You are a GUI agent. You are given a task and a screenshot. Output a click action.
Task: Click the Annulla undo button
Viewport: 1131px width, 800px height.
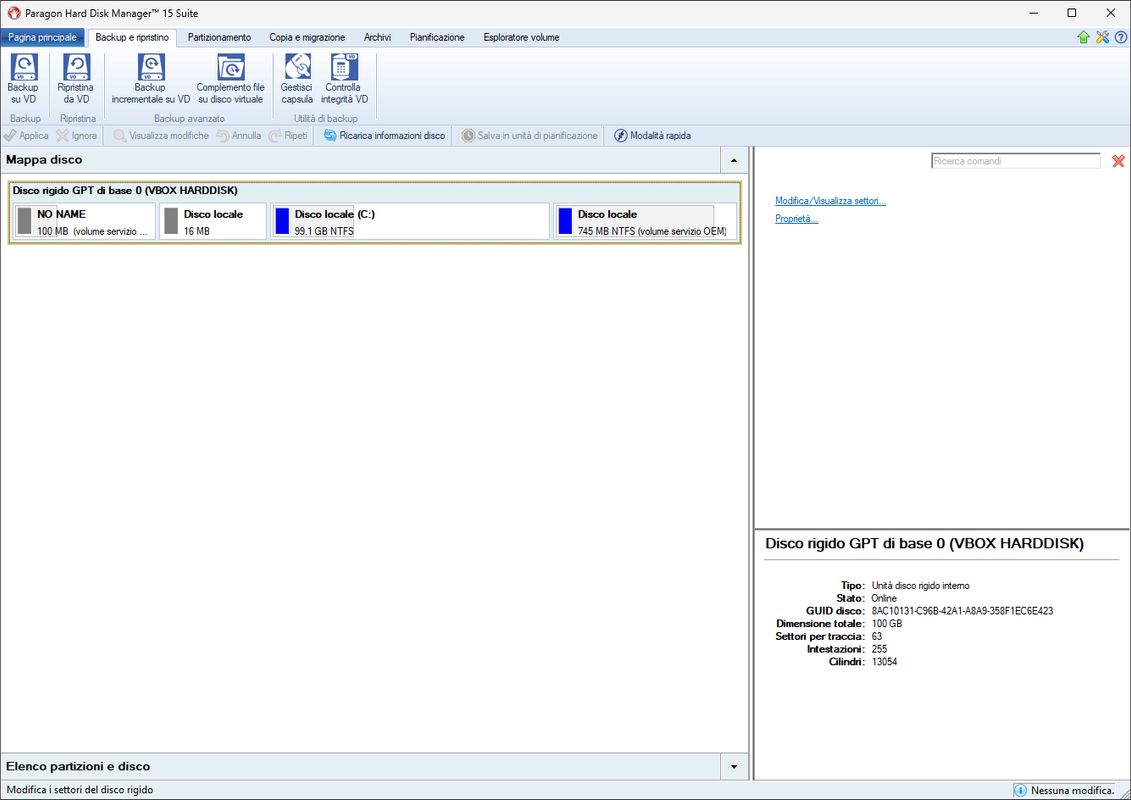point(239,136)
